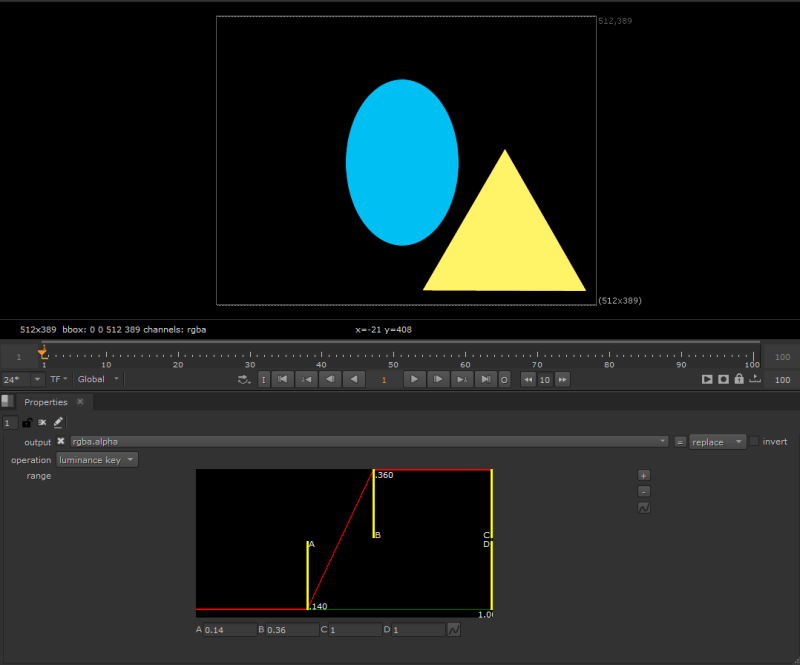Screen dimensions: 800x665
Task: Toggle the equals button beside replace dropdown
Action: pos(681,441)
